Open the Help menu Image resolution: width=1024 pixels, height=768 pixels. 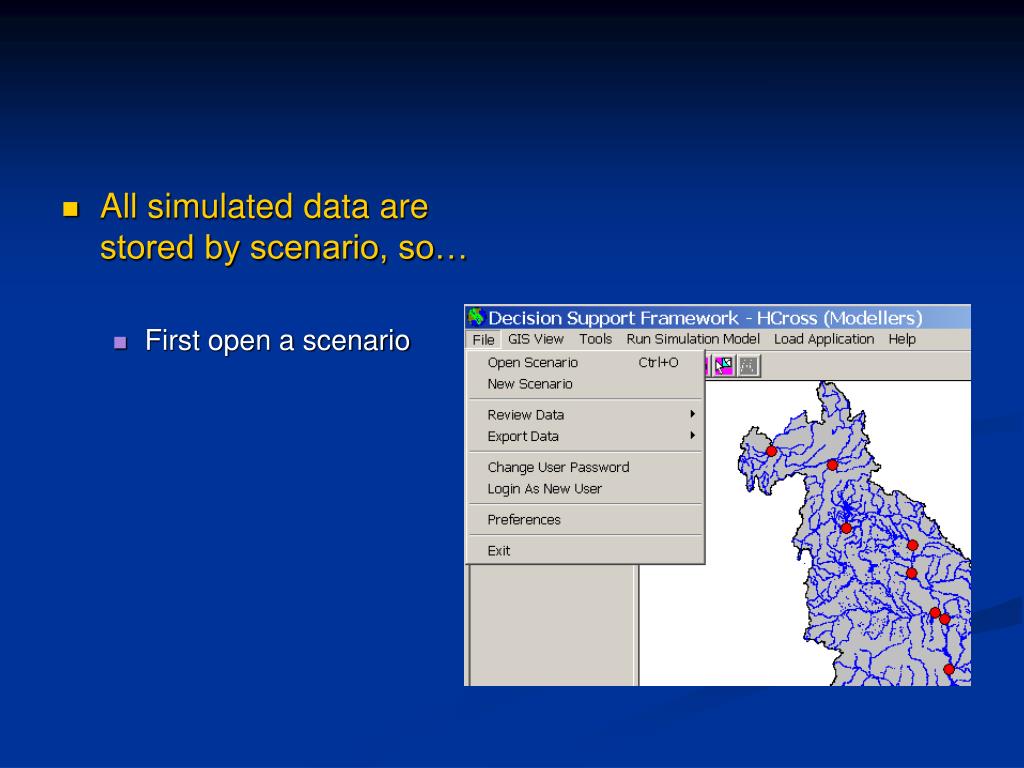click(x=902, y=339)
